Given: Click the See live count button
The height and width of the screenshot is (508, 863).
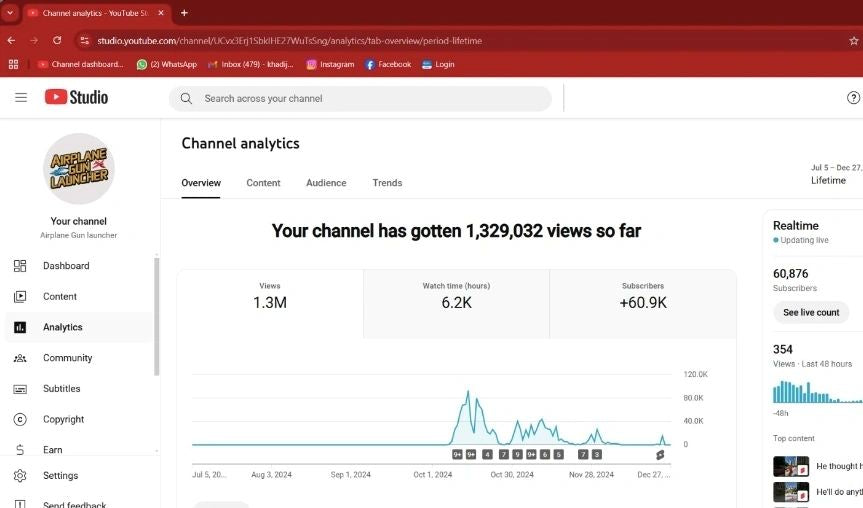Looking at the screenshot, I should pyautogui.click(x=811, y=313).
